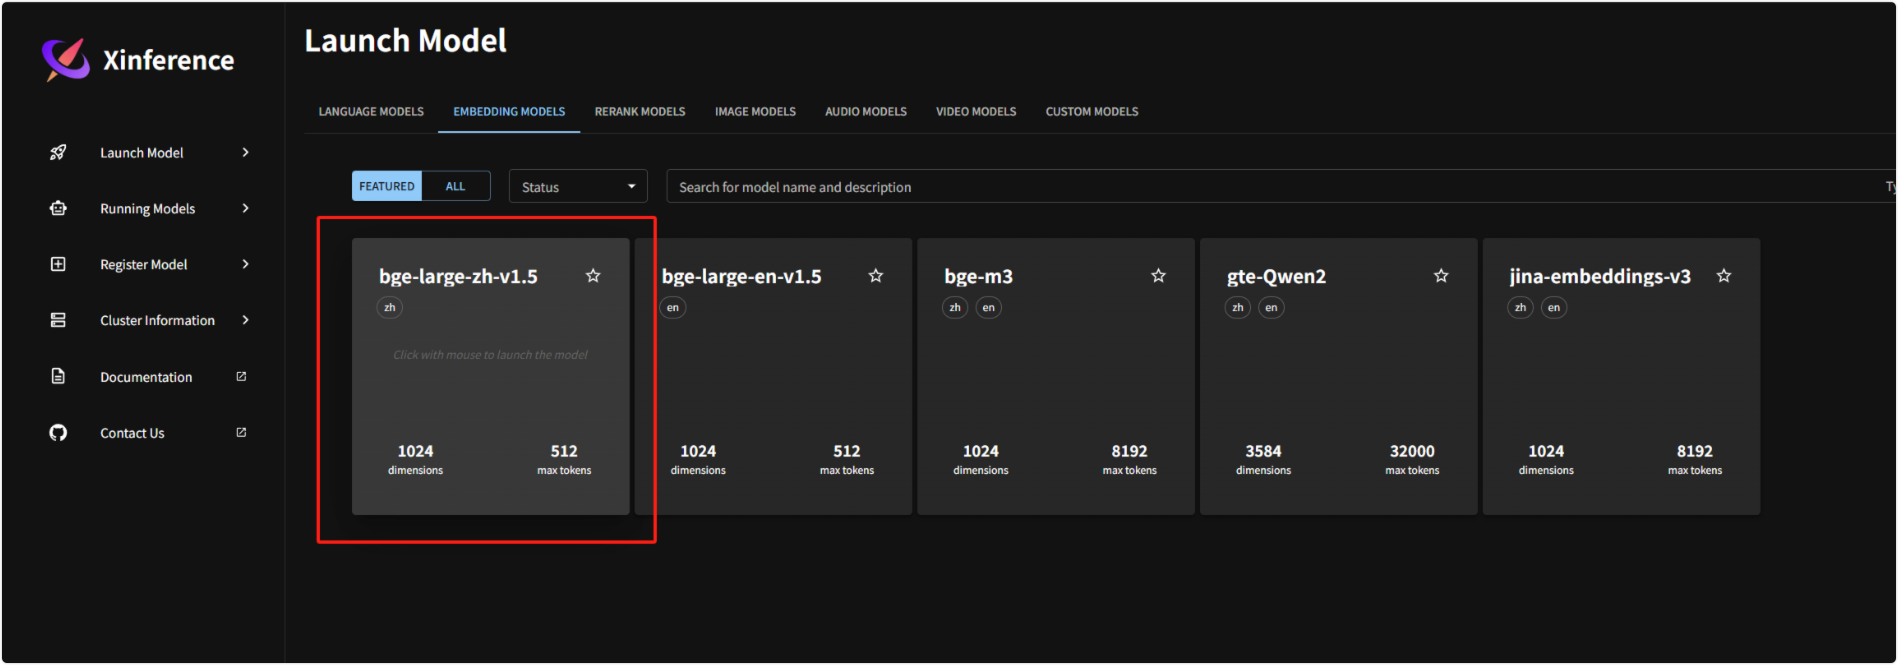Click the zh tag on bge-m3

[955, 308]
